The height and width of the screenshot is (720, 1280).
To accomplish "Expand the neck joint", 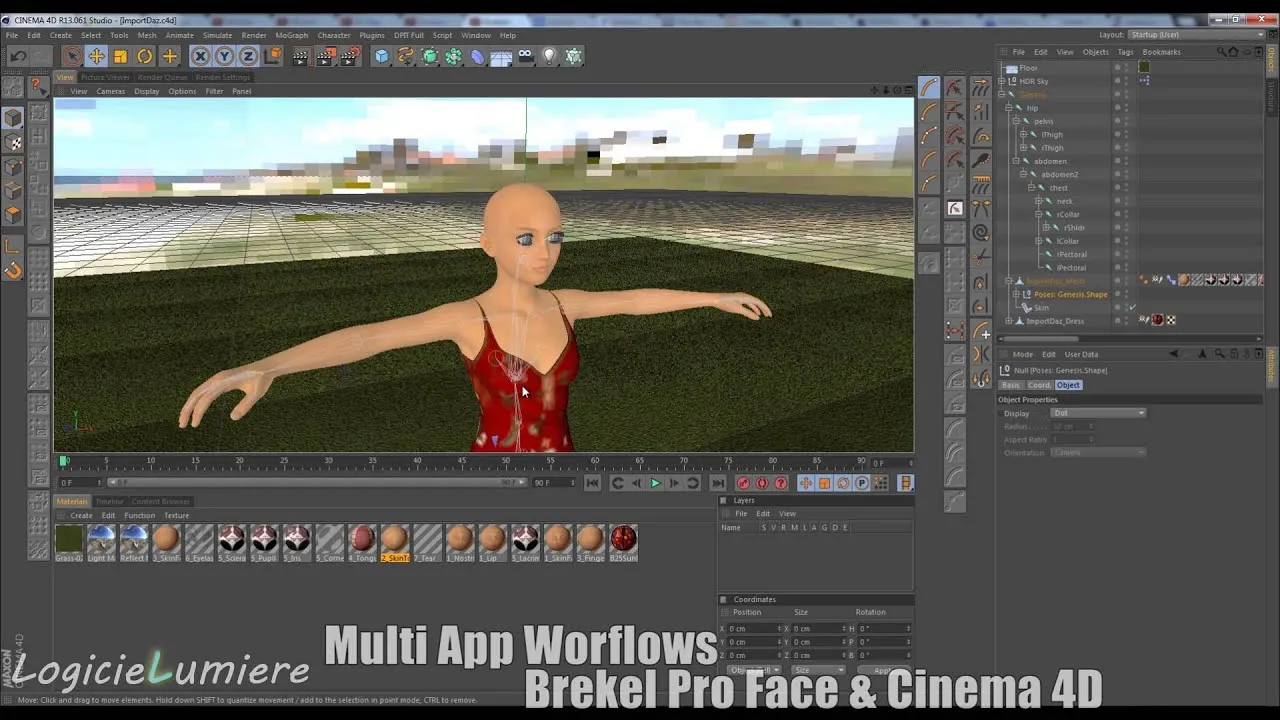I will coord(1039,201).
